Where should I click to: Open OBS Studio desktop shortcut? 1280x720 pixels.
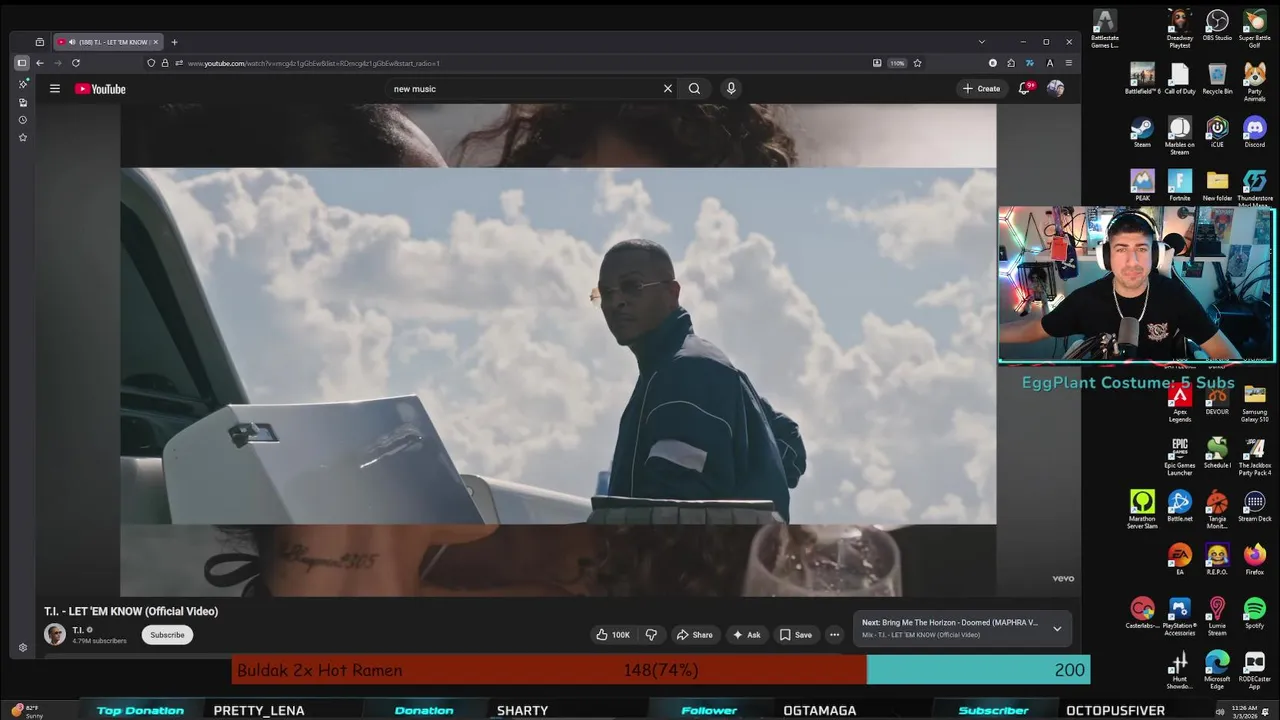[1217, 26]
